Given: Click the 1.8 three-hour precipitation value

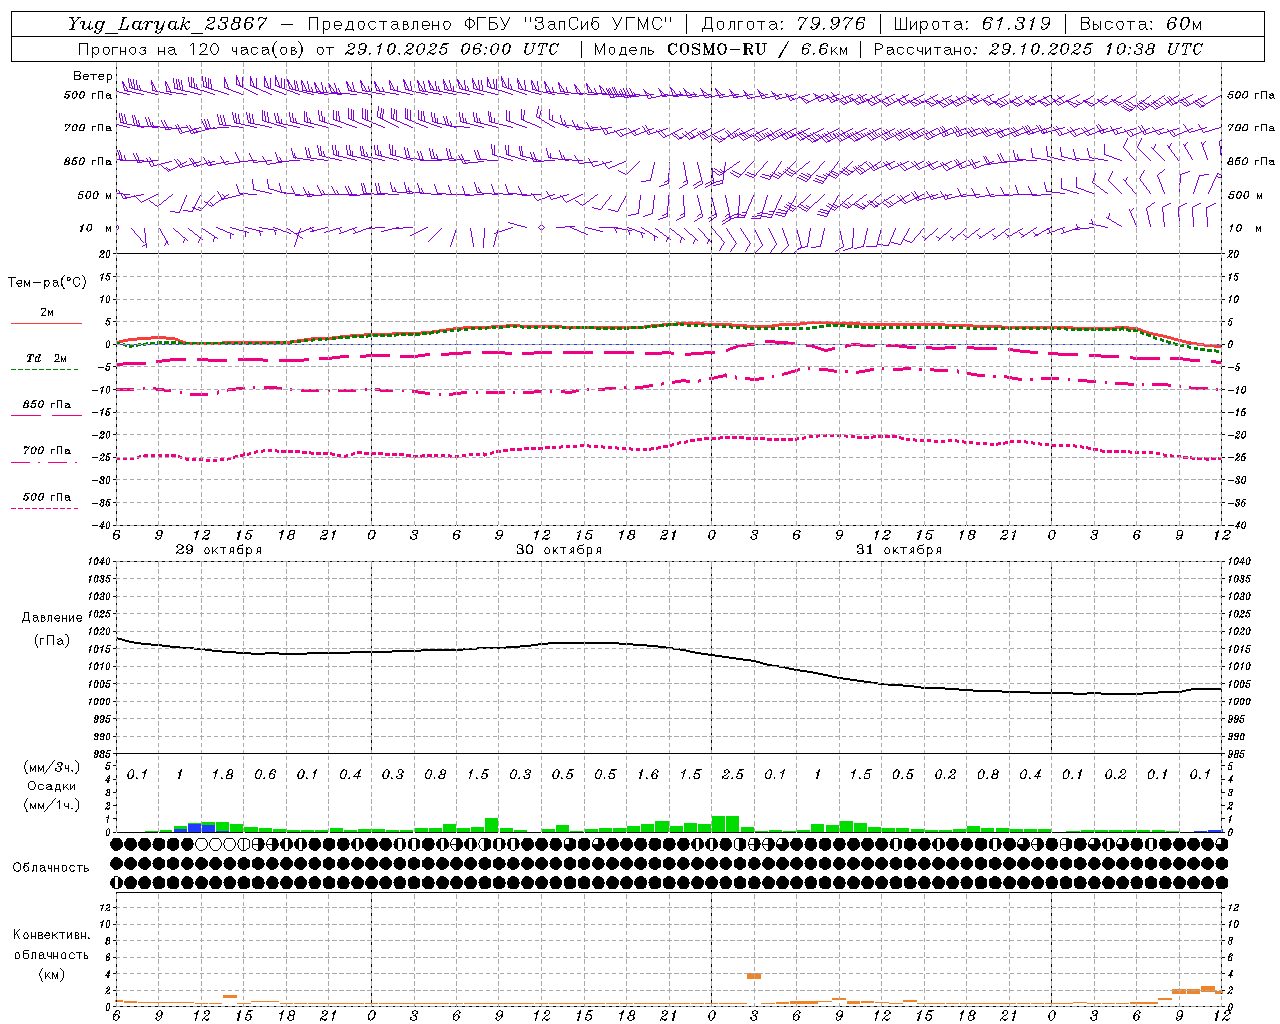Looking at the screenshot, I should [x=222, y=775].
